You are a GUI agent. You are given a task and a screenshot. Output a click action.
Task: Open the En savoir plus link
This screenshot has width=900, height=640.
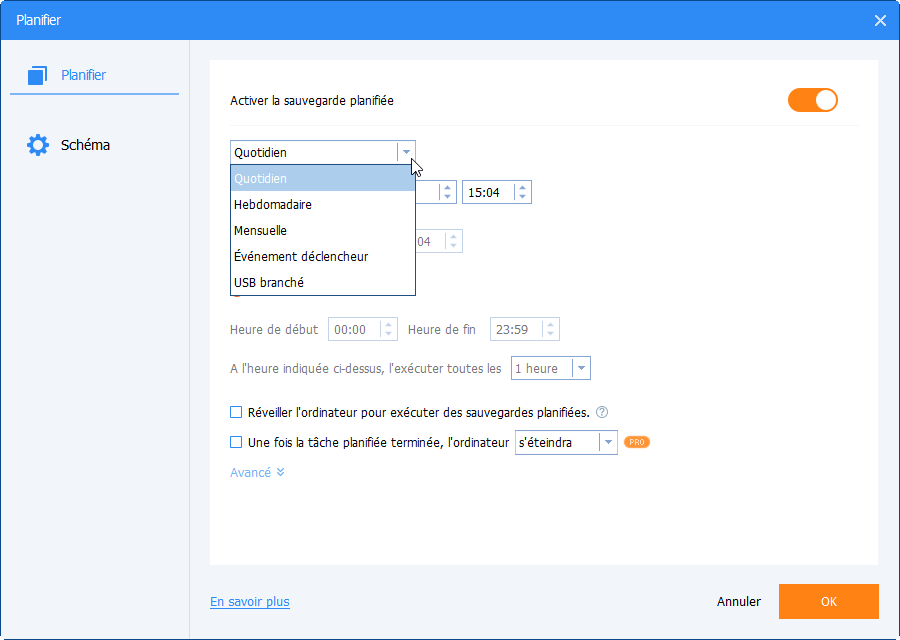click(x=250, y=602)
